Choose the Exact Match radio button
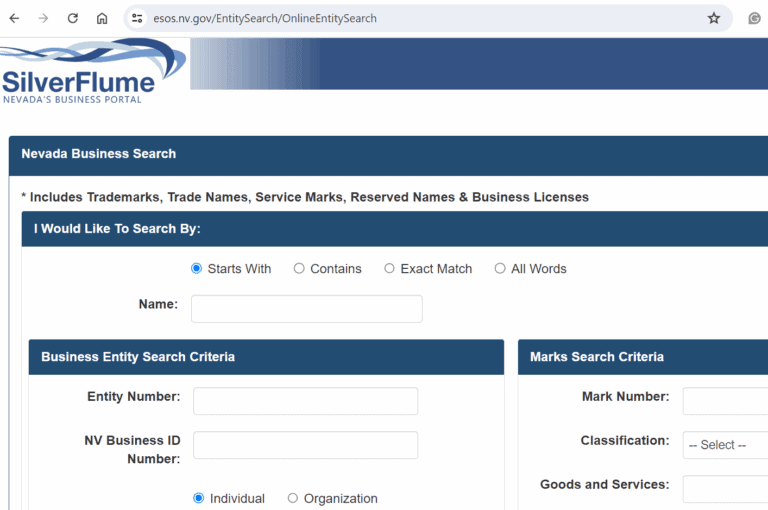 coord(390,269)
